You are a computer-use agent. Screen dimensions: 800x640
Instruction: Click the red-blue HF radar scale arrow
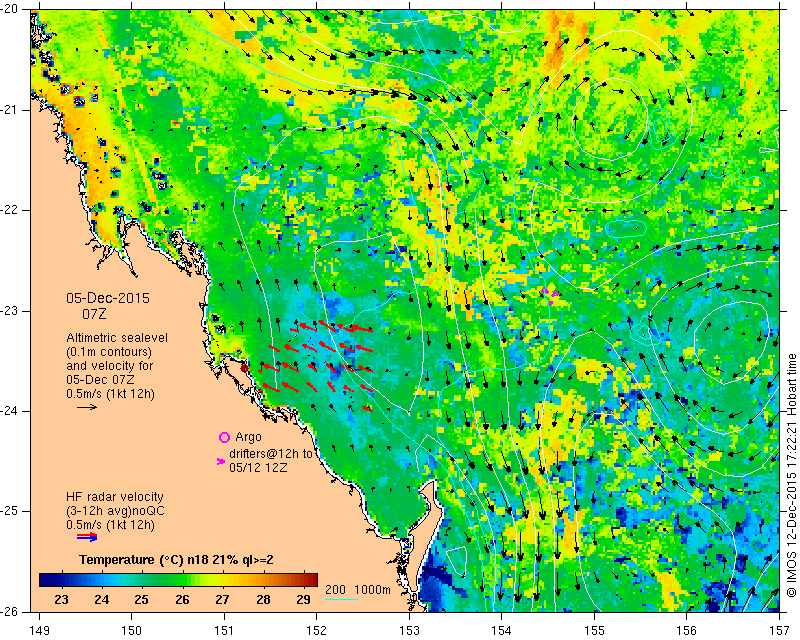tap(87, 536)
